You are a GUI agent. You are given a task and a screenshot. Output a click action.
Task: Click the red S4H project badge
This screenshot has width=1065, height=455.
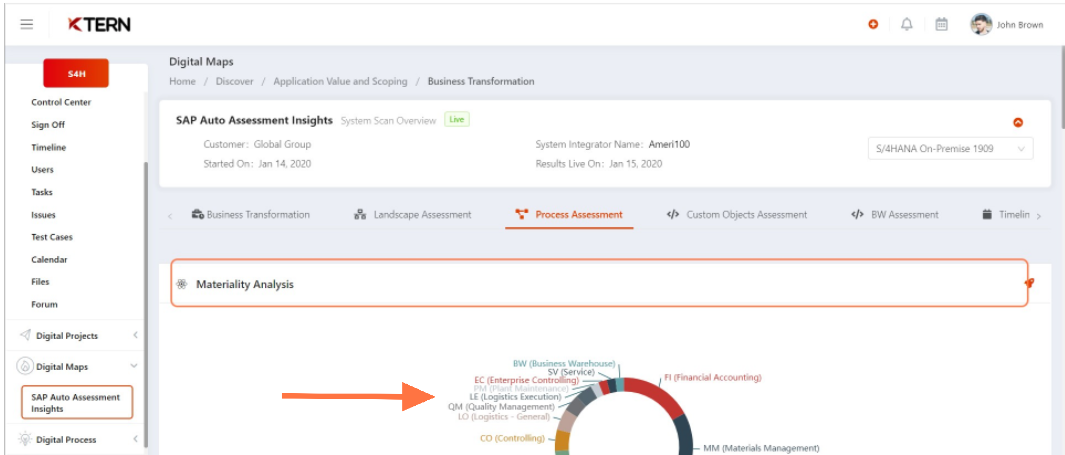click(x=76, y=73)
